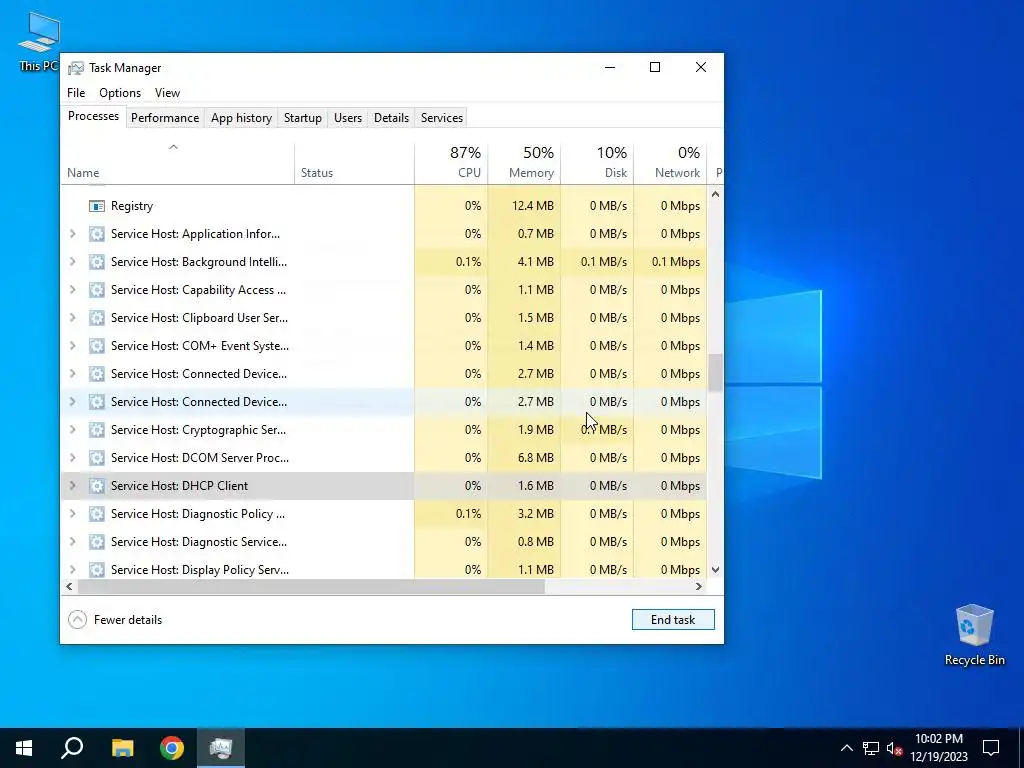Sort by the 0% Network column
The image size is (1024, 768).
(x=670, y=163)
